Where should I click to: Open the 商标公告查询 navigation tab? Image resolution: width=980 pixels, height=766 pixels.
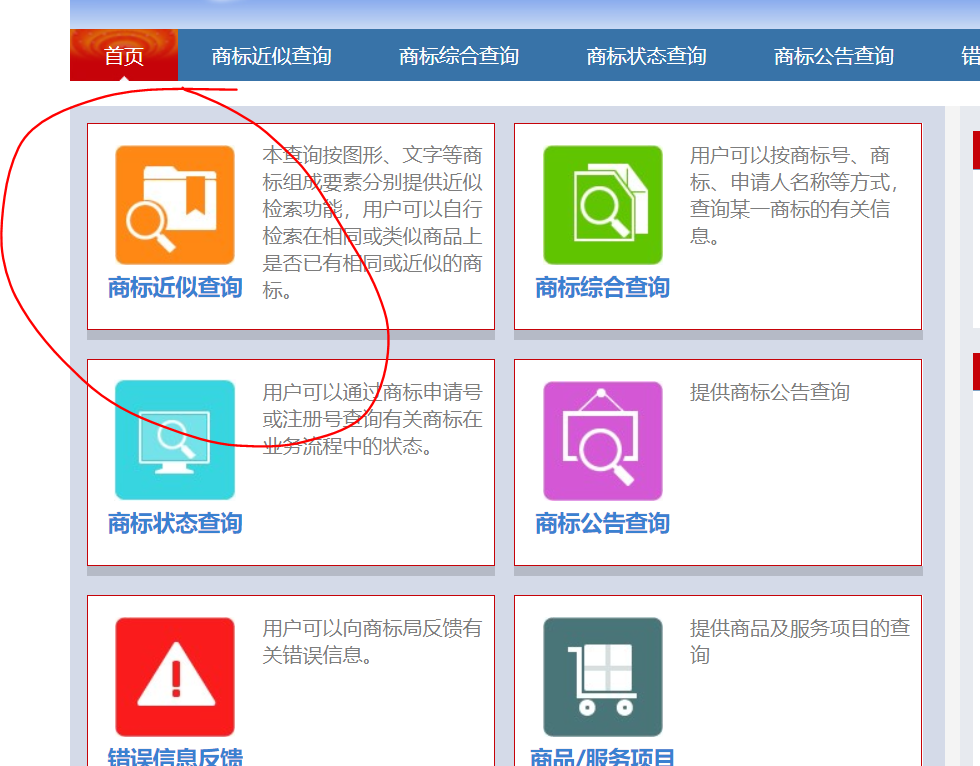click(833, 56)
